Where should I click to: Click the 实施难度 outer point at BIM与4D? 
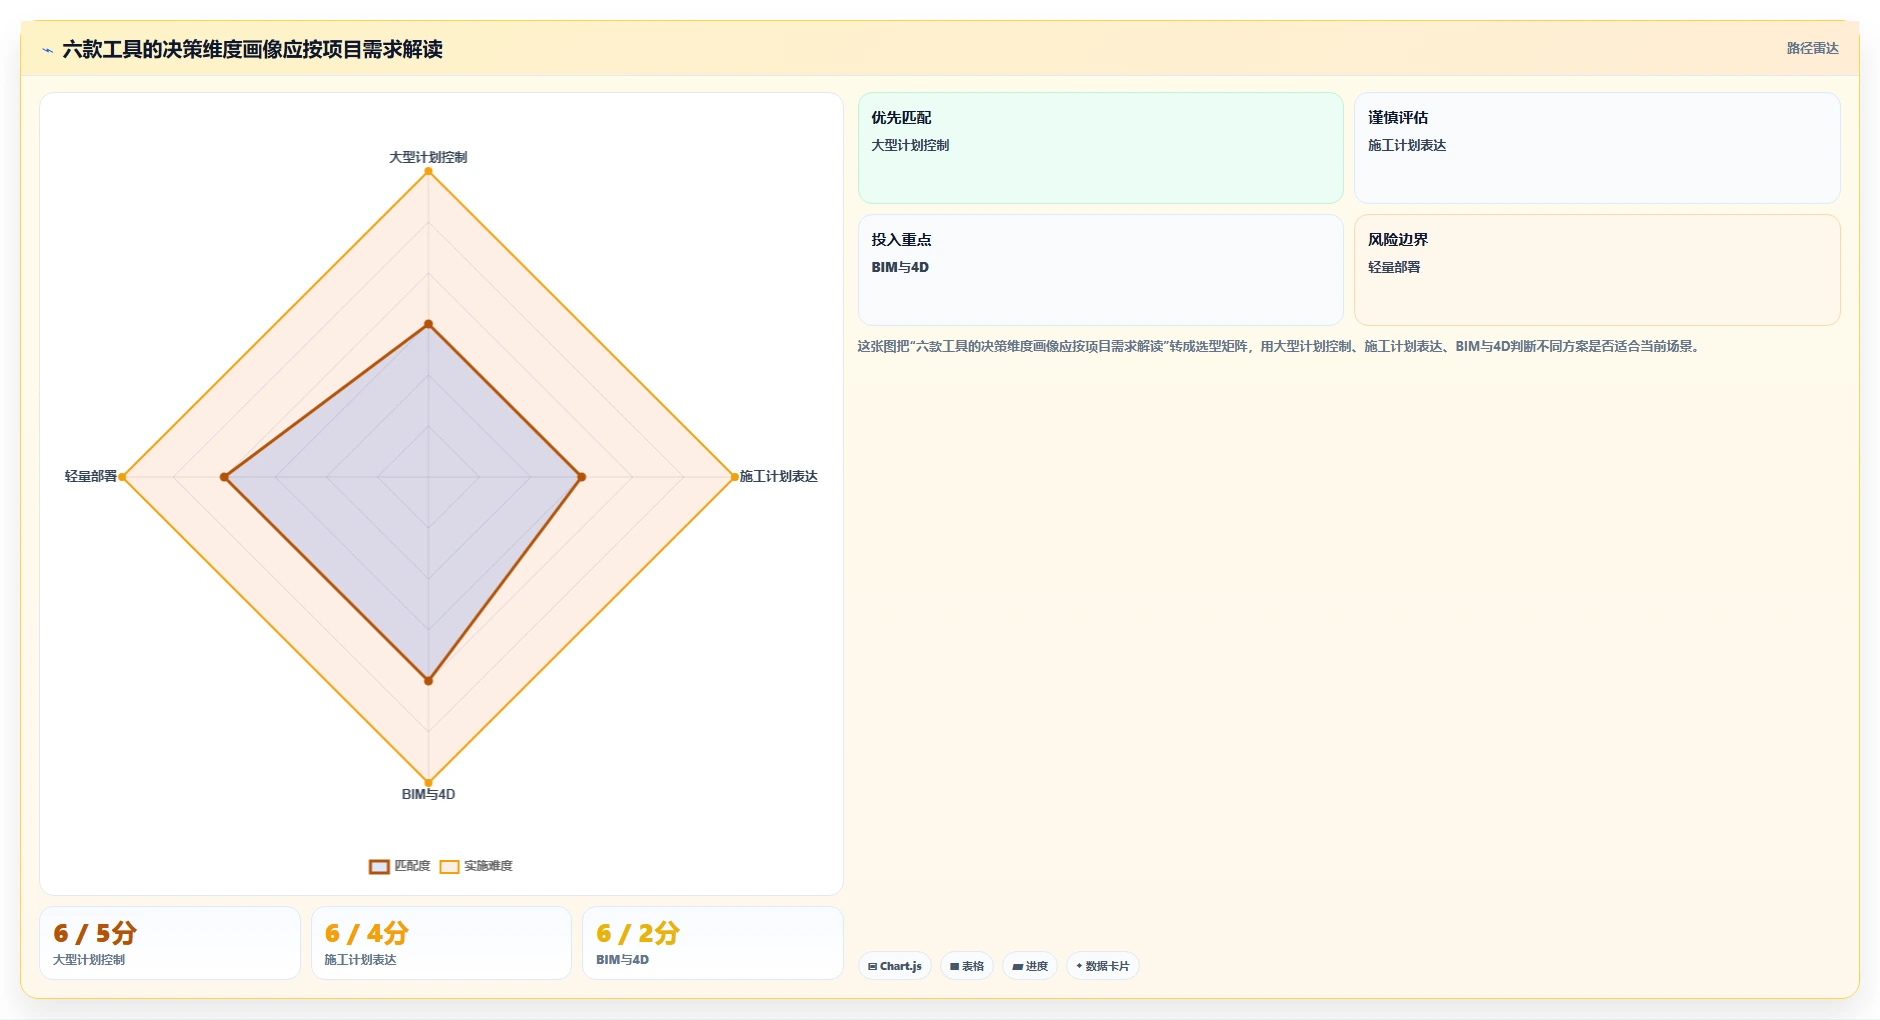(x=428, y=783)
